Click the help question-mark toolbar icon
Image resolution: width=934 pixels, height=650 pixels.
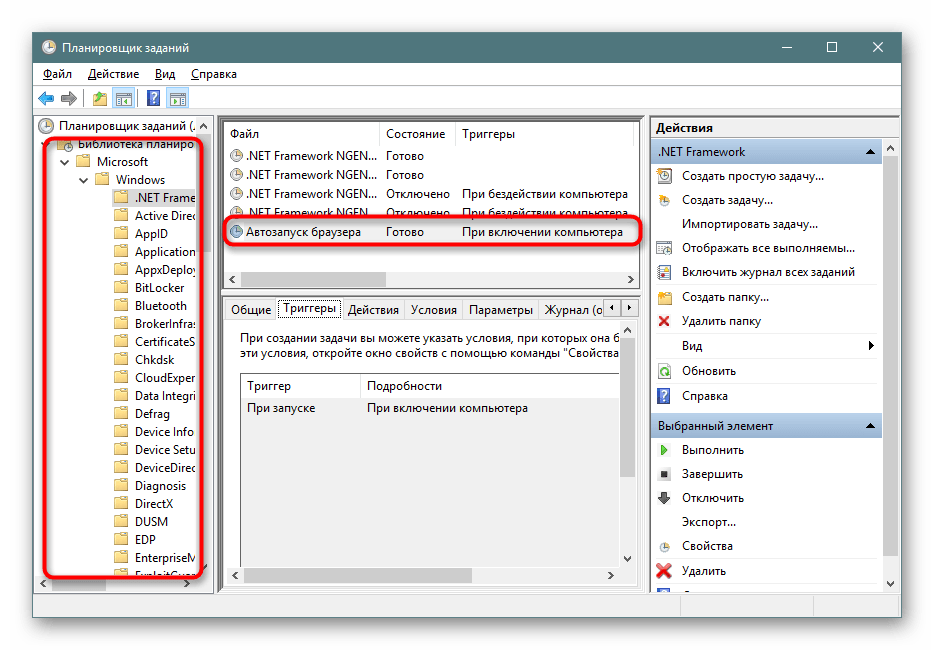click(x=153, y=98)
